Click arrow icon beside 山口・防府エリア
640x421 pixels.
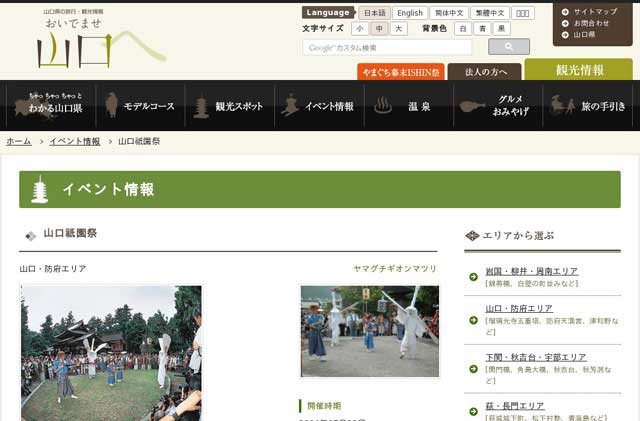pos(473,320)
